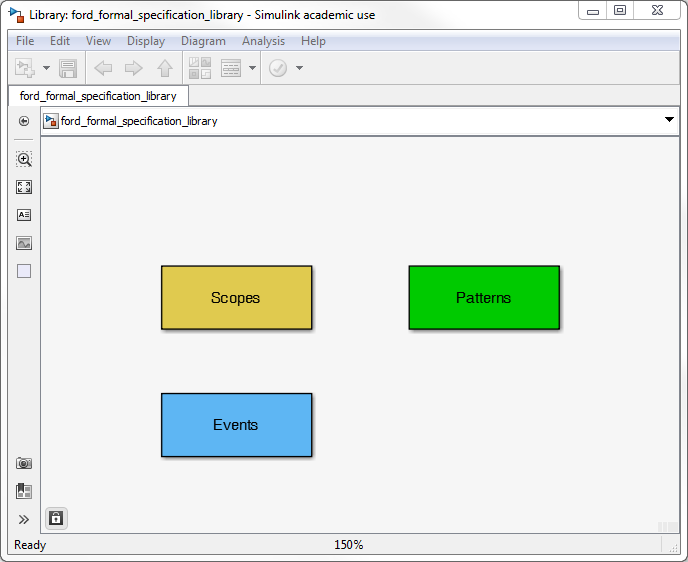Click the Scopes subsystem block
The image size is (688, 562).
pyautogui.click(x=236, y=298)
